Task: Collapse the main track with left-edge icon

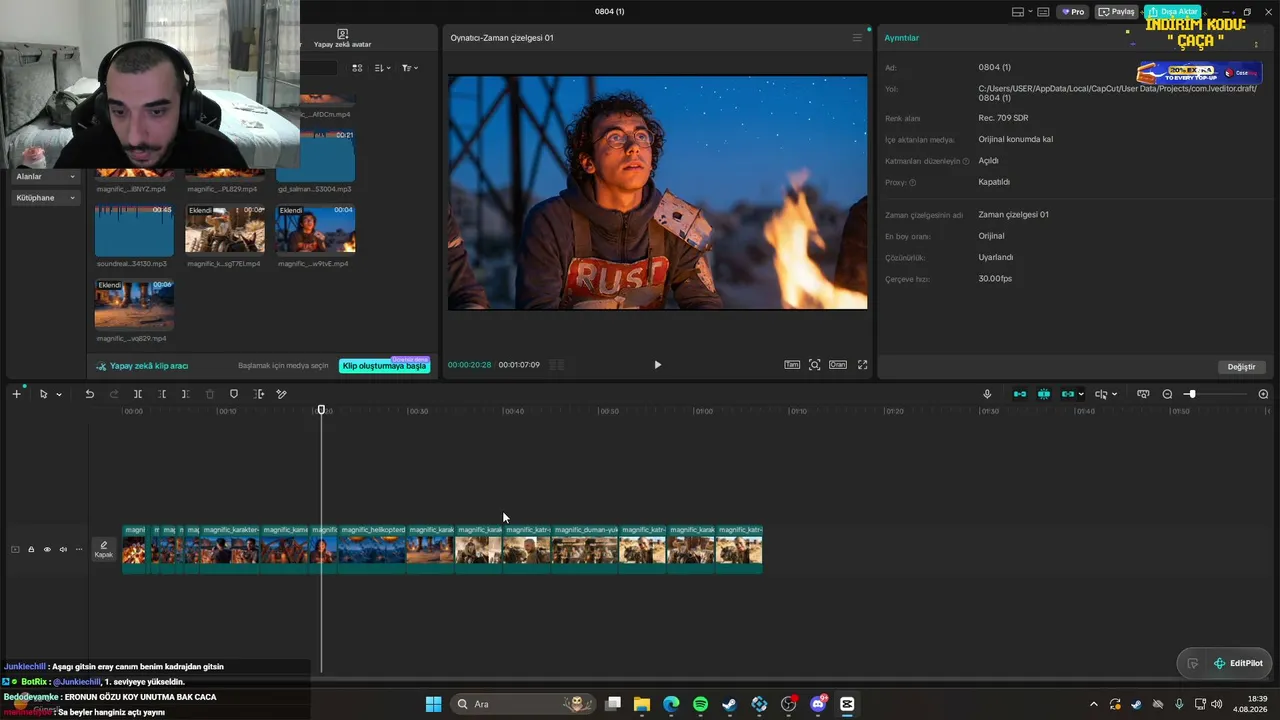Action: (15, 549)
